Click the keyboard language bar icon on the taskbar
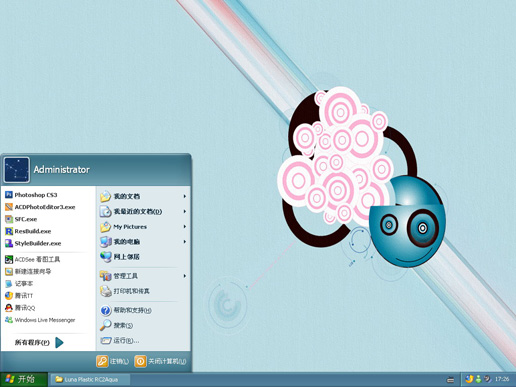Image resolution: width=516 pixels, height=387 pixels. [450, 379]
